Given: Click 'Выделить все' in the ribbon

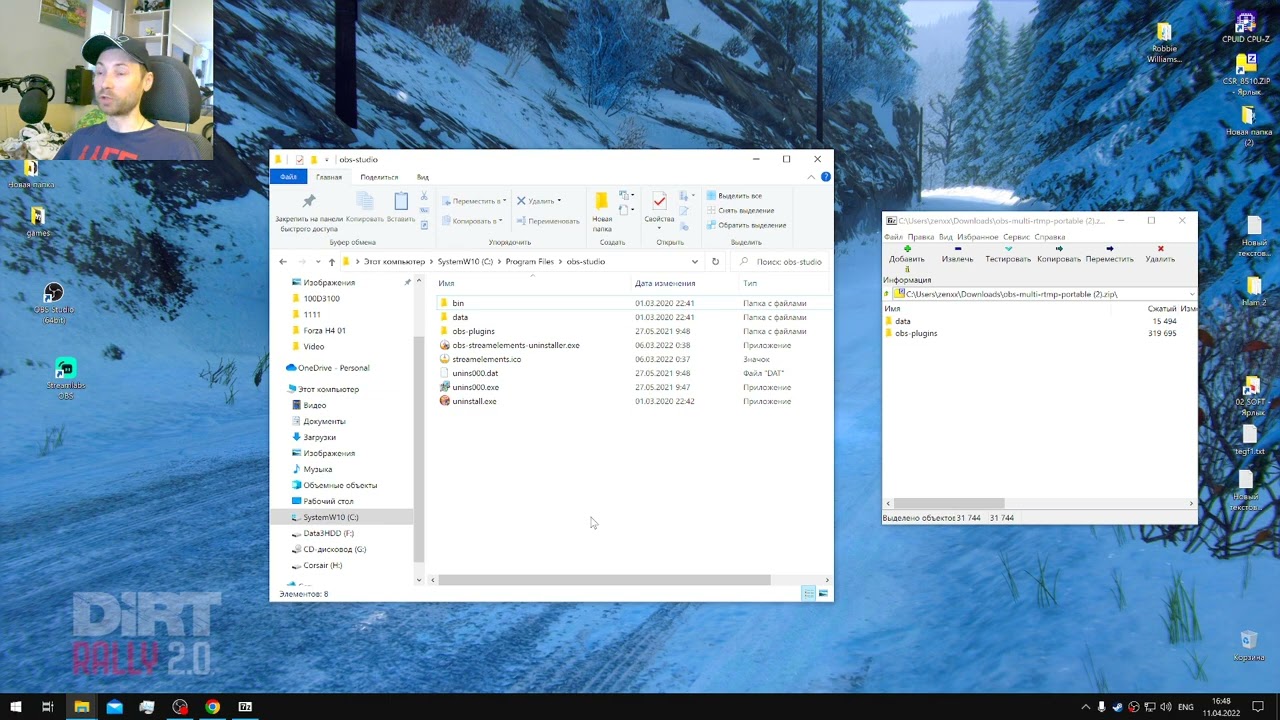Looking at the screenshot, I should click(734, 196).
